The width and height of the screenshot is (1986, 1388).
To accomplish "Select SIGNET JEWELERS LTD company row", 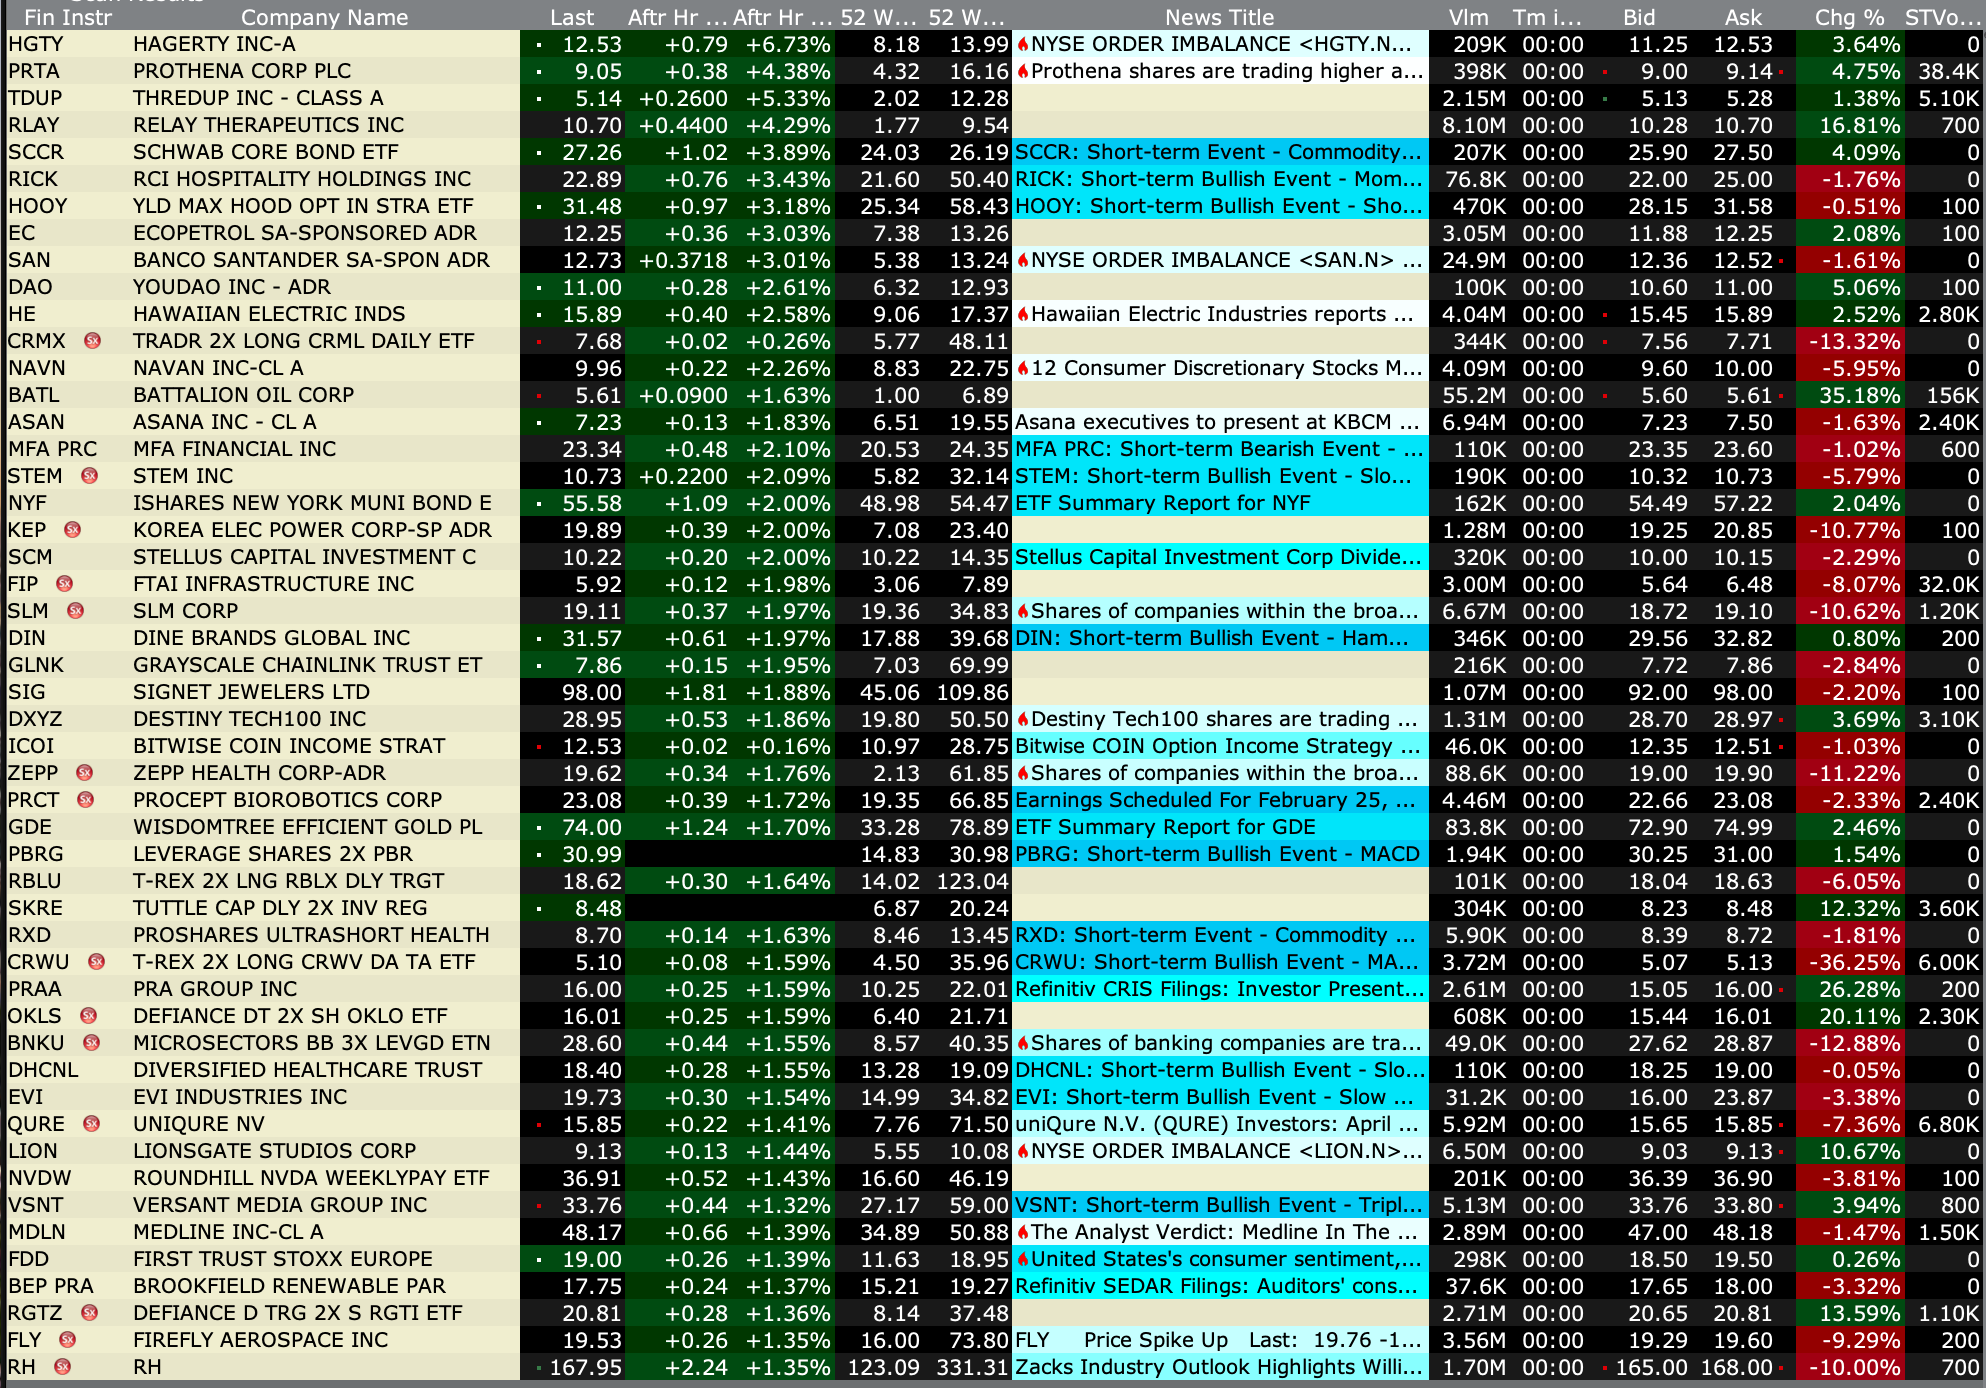I will (251, 692).
